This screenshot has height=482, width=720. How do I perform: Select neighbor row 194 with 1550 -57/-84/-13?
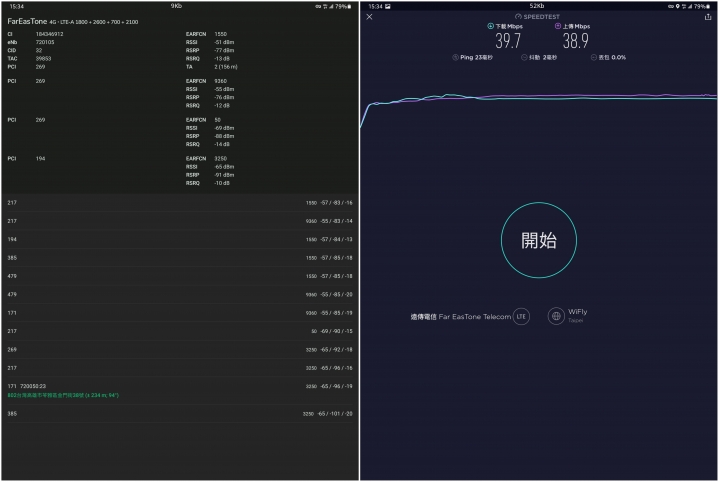click(180, 239)
